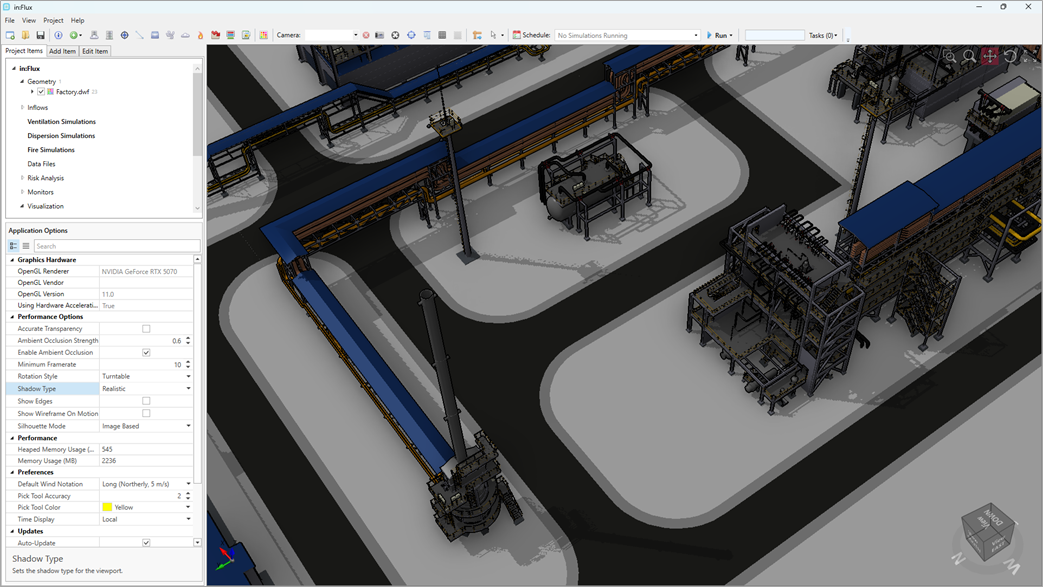
Task: Increase Ambient Occlusion Strength stepper
Action: [x=188, y=338]
